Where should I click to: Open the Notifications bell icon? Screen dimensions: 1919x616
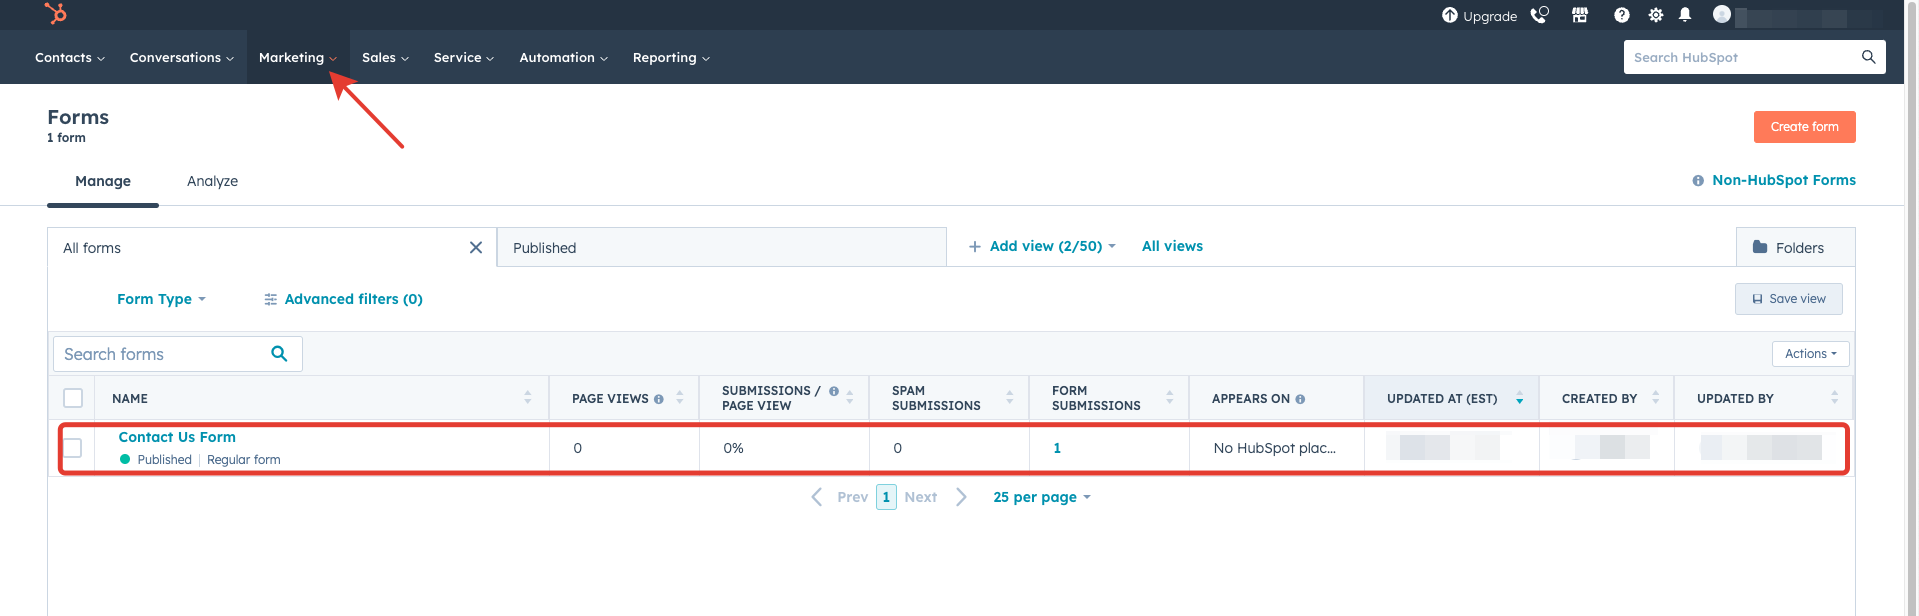pos(1685,15)
